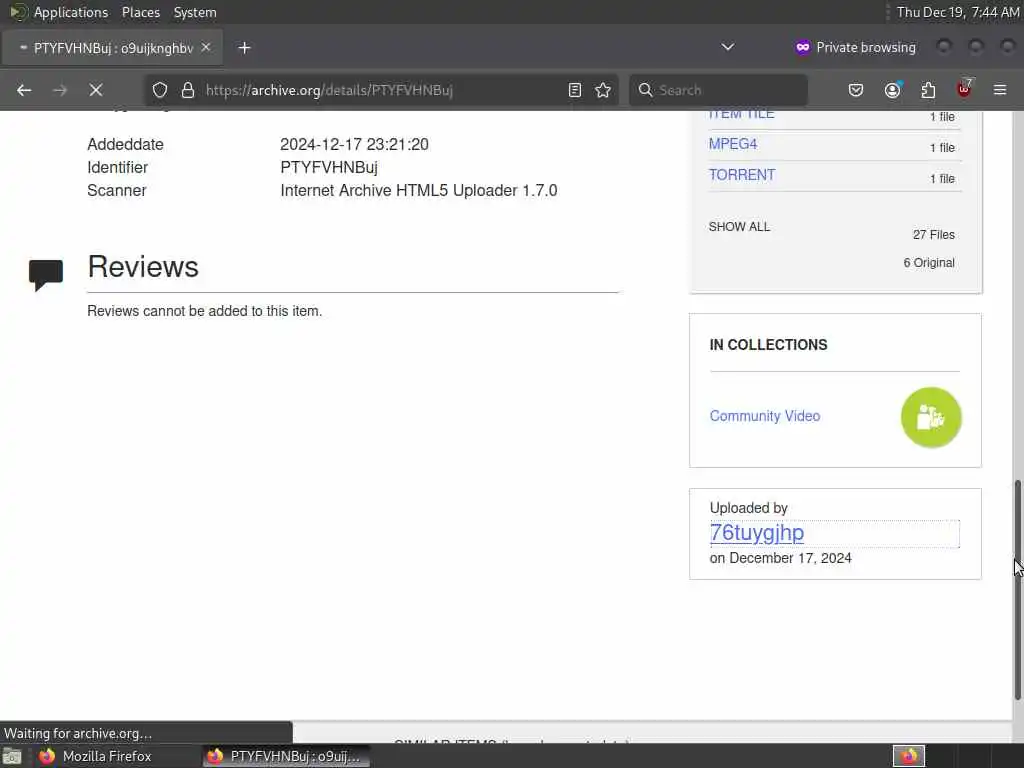Open the ITEM TILE download link
This screenshot has height=768, width=1024.
742,114
